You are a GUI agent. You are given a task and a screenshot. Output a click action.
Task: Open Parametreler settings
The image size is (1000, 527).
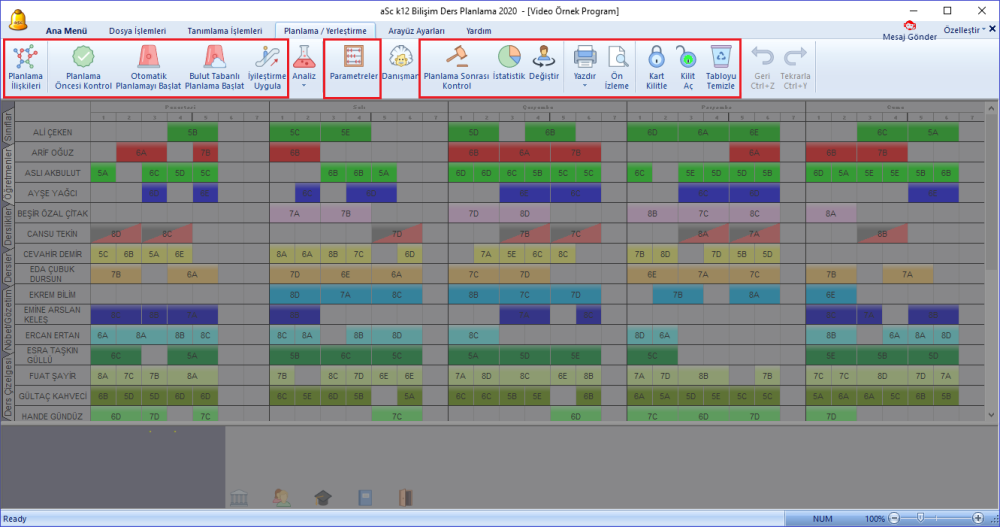click(x=353, y=63)
